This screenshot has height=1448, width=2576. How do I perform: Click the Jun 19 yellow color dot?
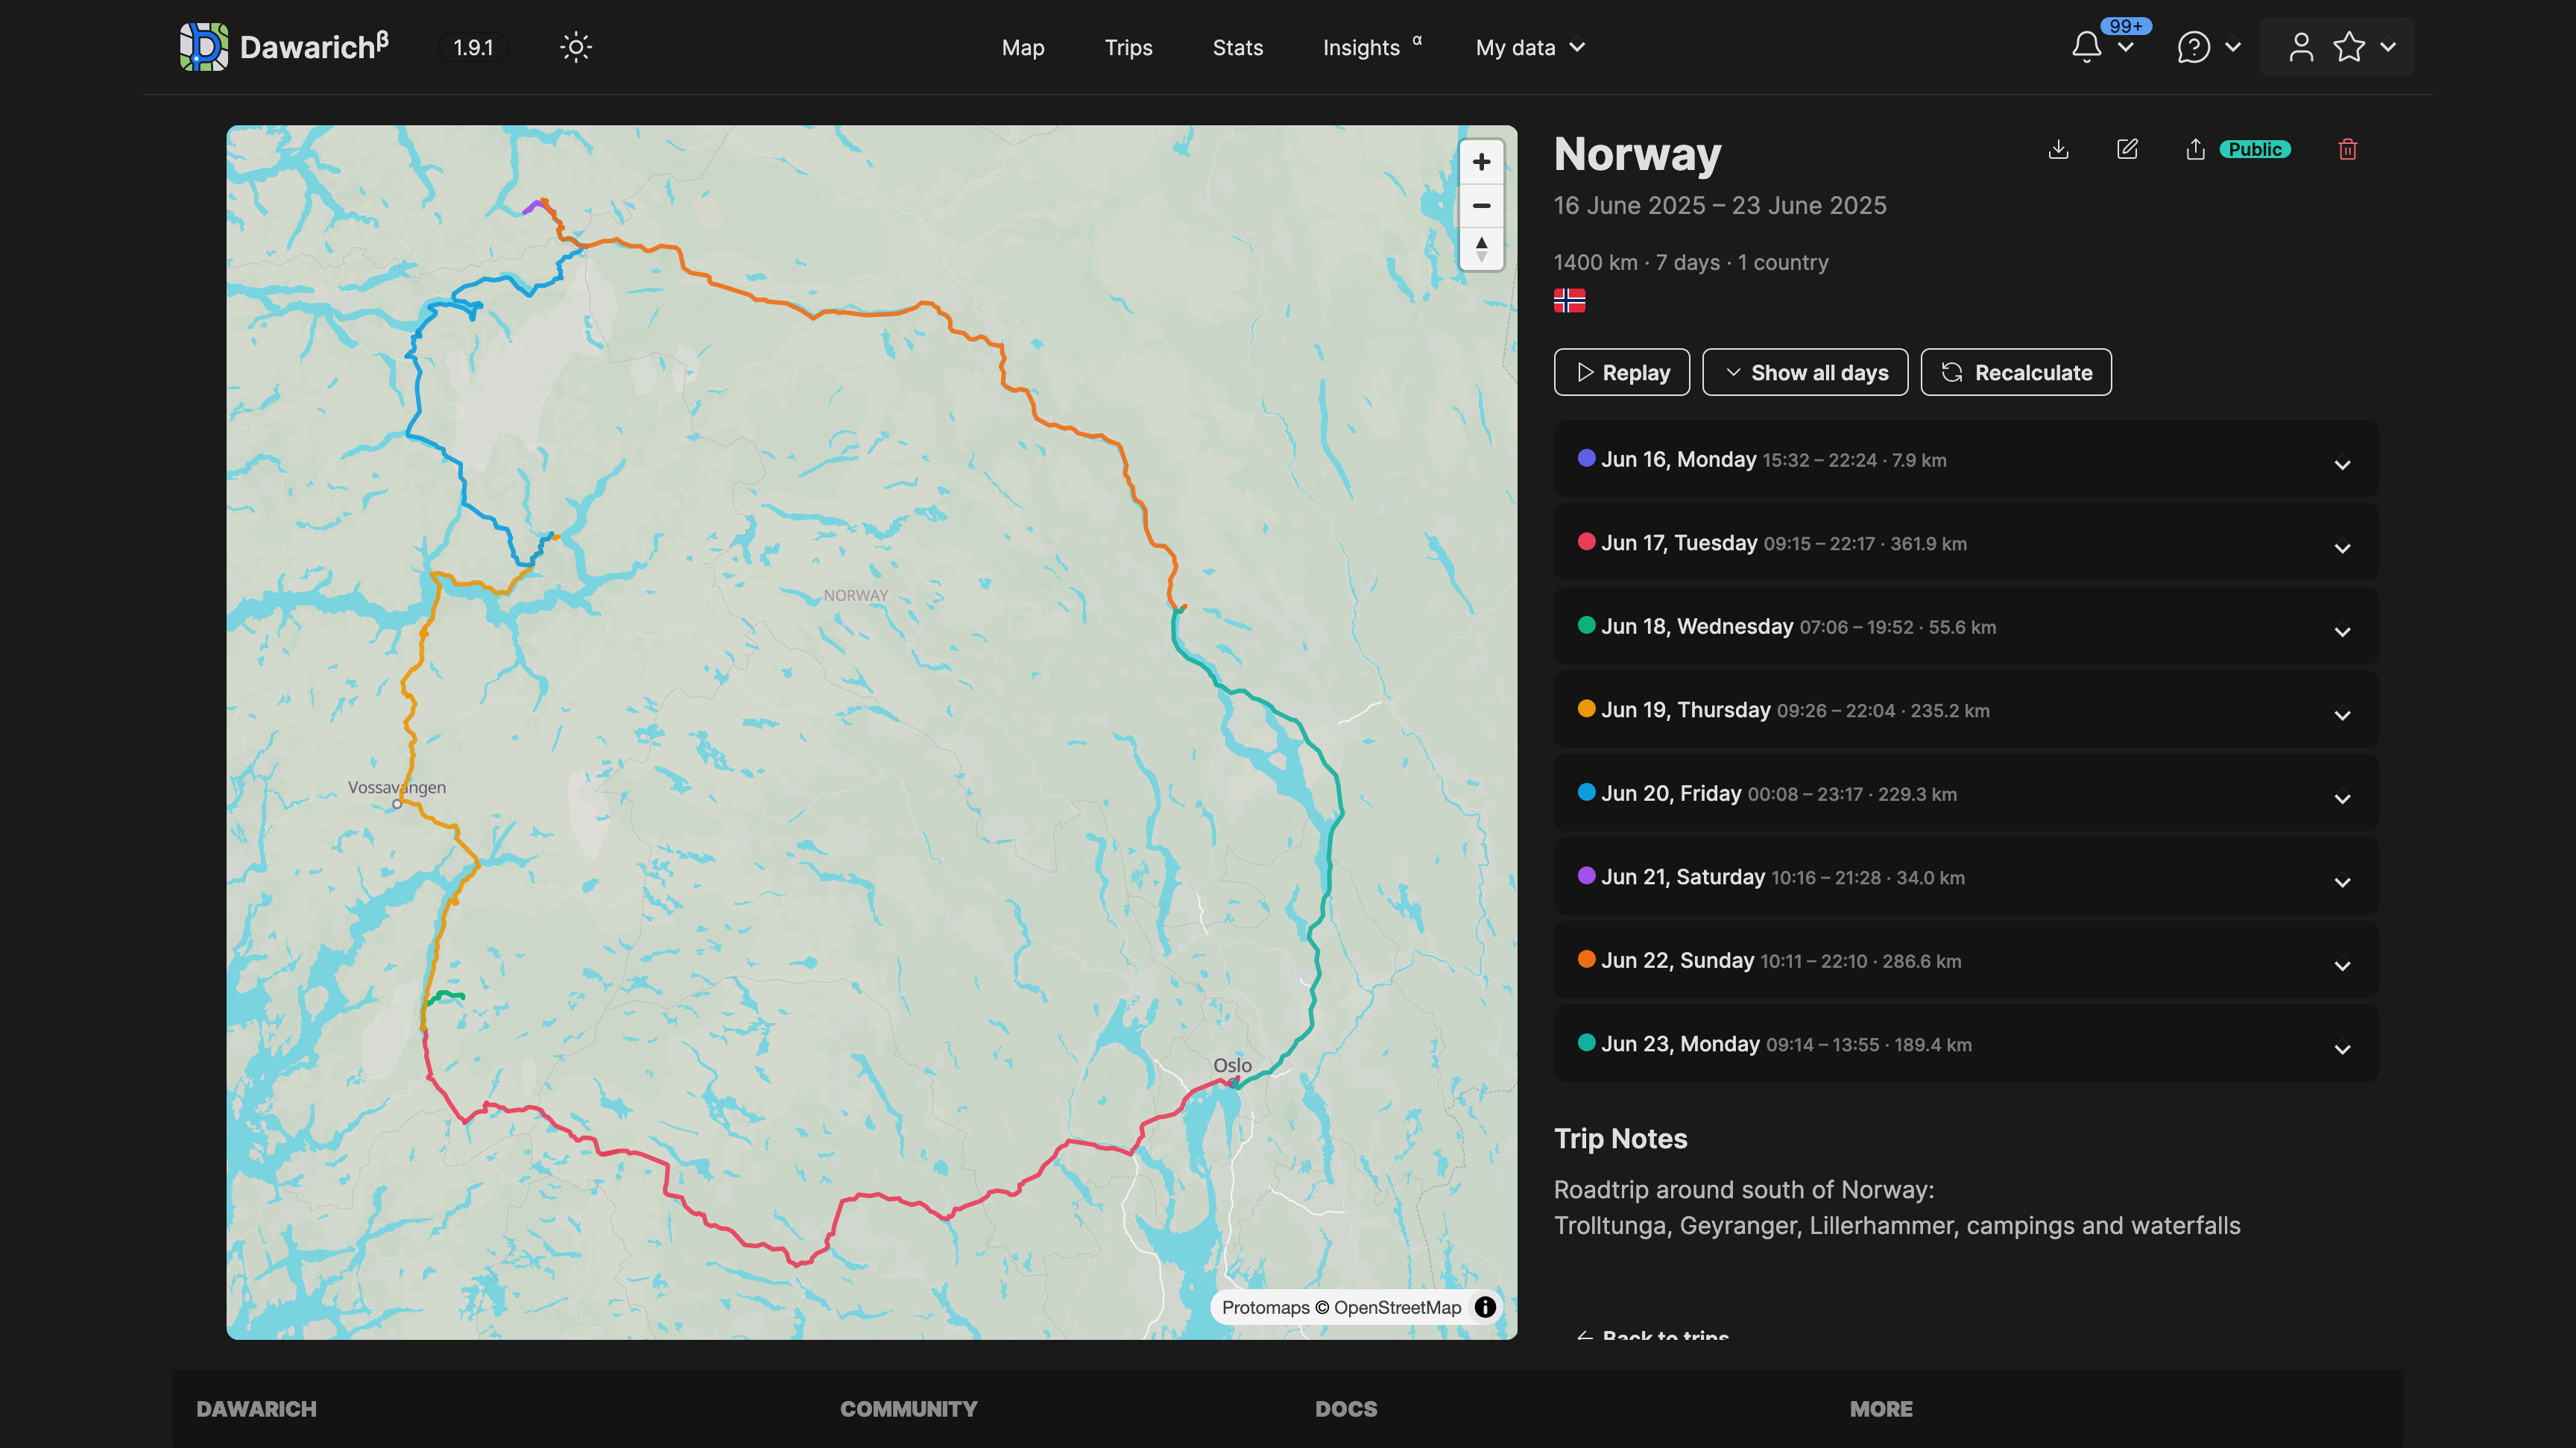[1586, 708]
